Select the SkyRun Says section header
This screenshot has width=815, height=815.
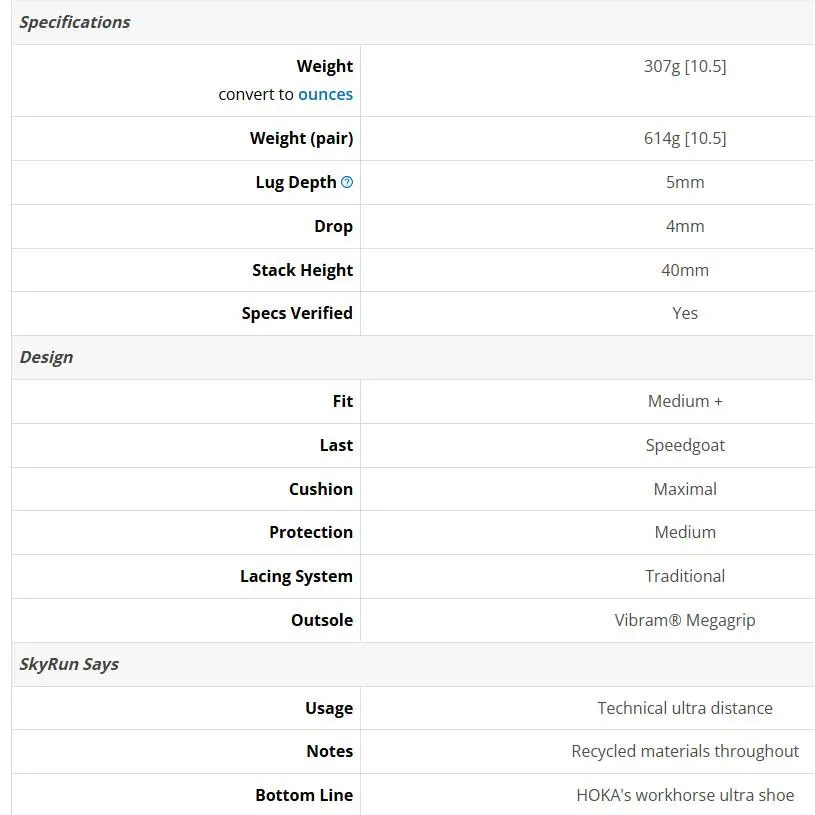(69, 664)
